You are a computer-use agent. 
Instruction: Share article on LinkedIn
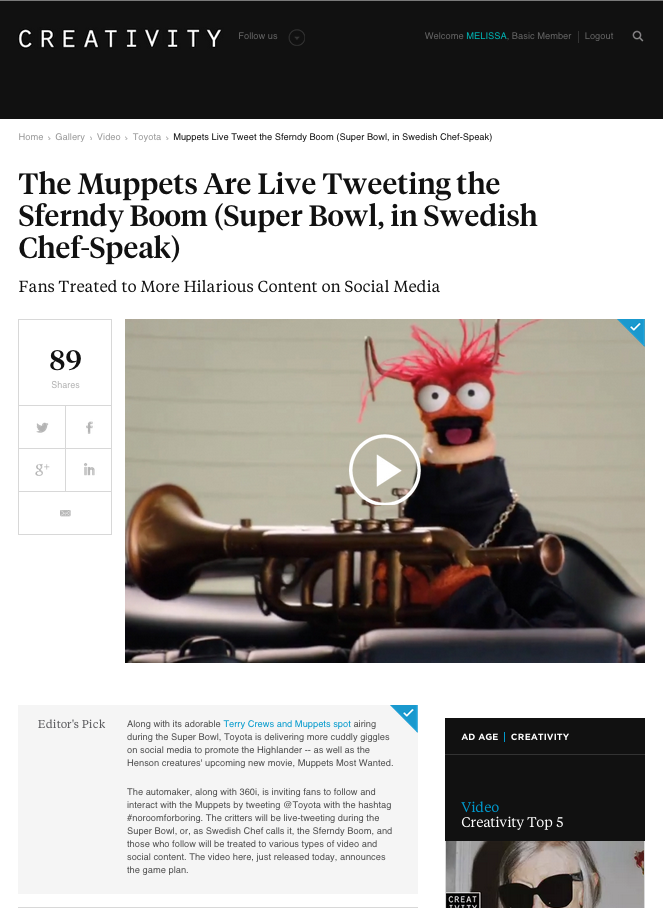[x=89, y=470]
